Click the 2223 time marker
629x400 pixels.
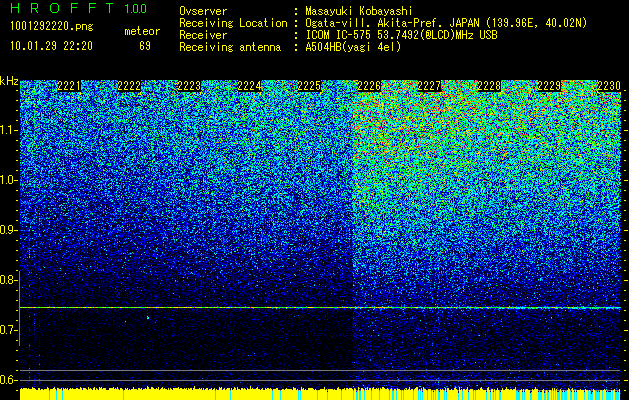(x=189, y=86)
